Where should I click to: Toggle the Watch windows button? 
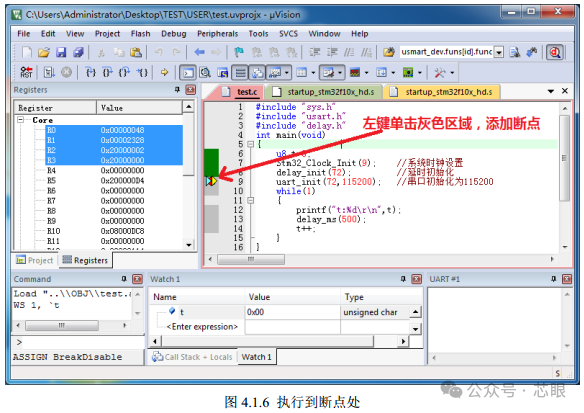275,73
